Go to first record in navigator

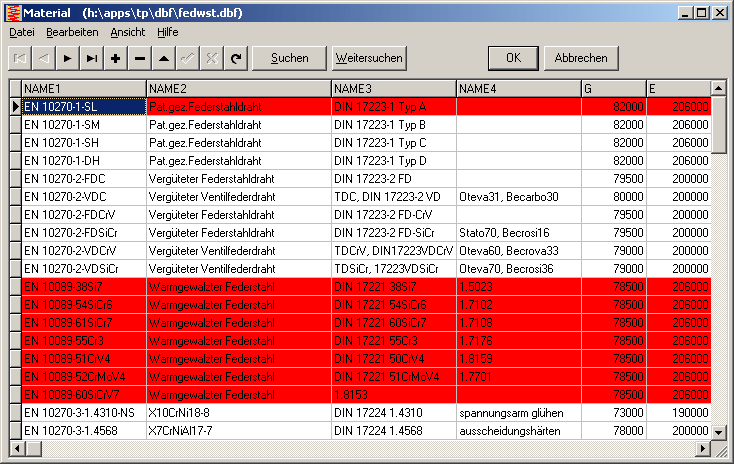(20, 58)
